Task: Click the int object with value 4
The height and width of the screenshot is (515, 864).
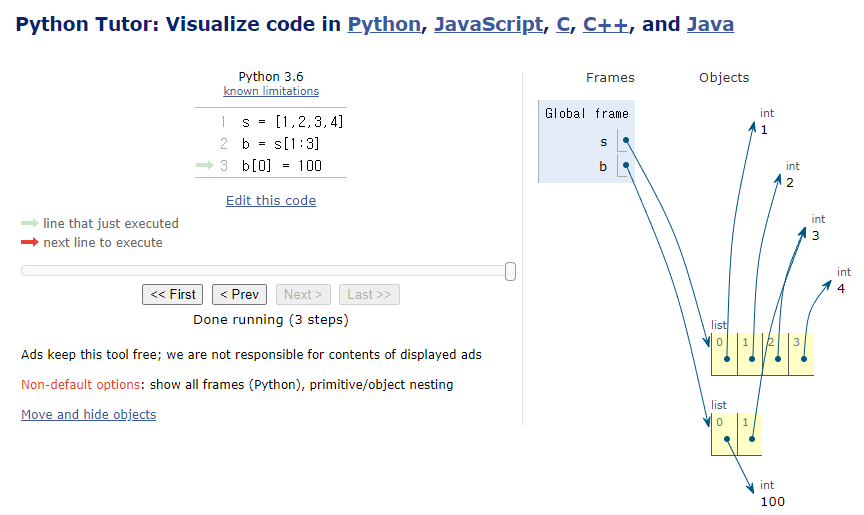Action: [x=844, y=280]
